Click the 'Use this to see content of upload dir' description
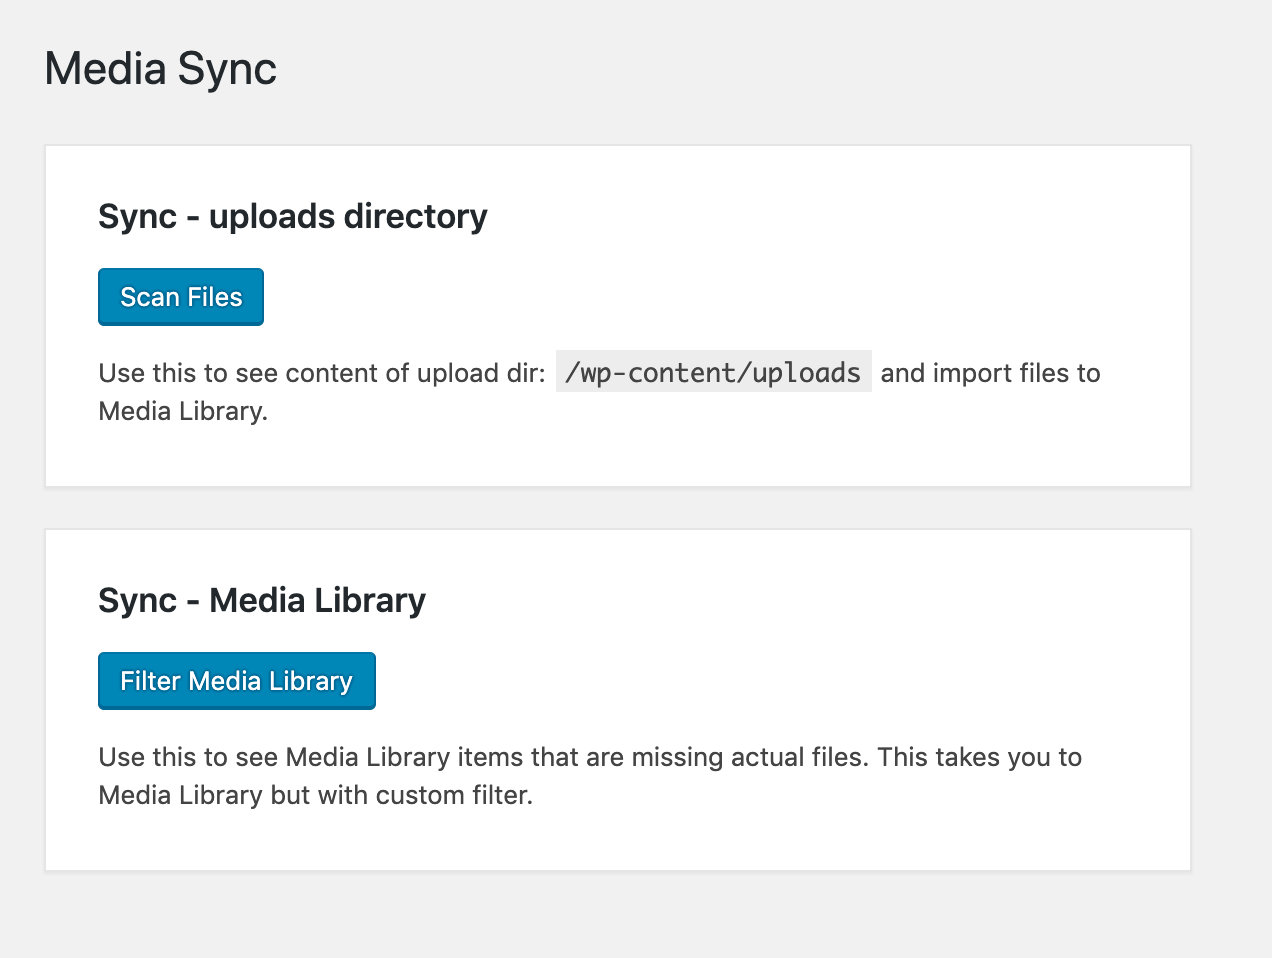The width and height of the screenshot is (1272, 958). (599, 391)
